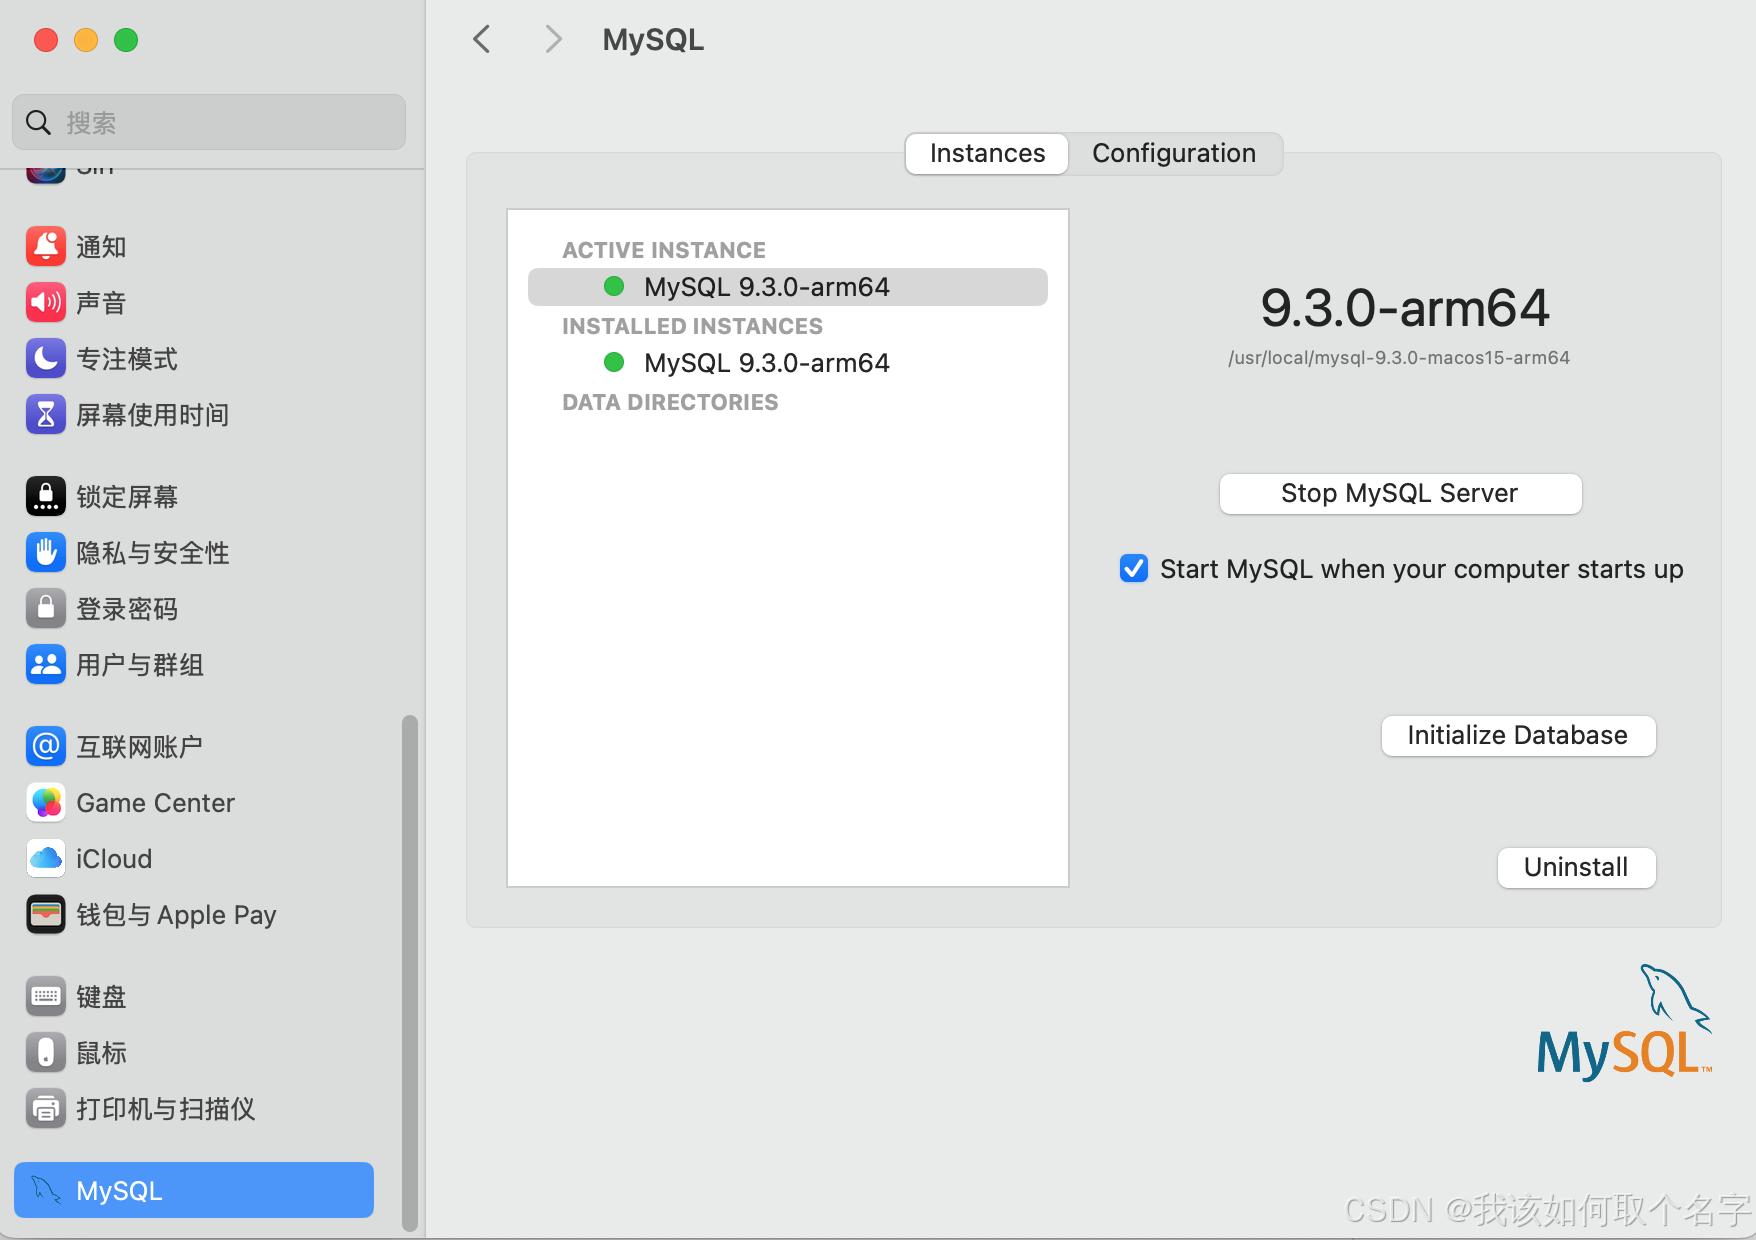Click the sidebar vertical scrollbar
Viewport: 1756px width, 1240px height.
tap(409, 972)
